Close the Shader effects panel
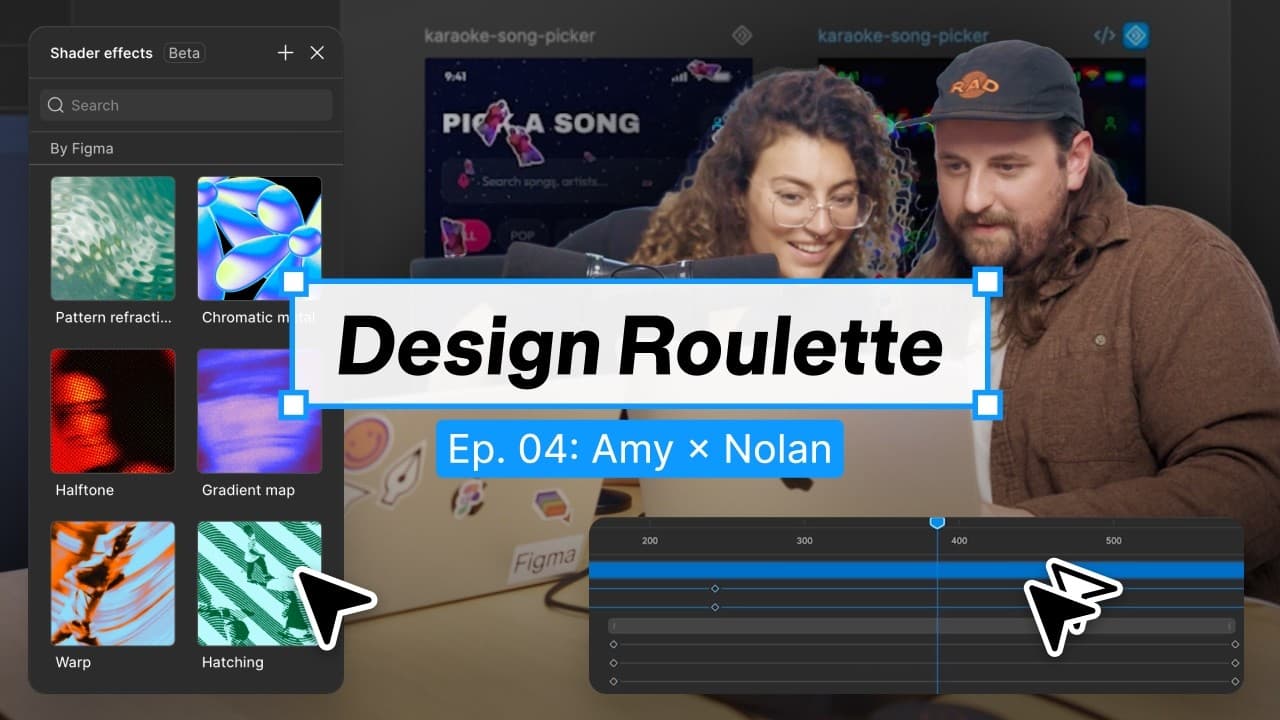Screen dimensions: 1280x720 pos(317,53)
